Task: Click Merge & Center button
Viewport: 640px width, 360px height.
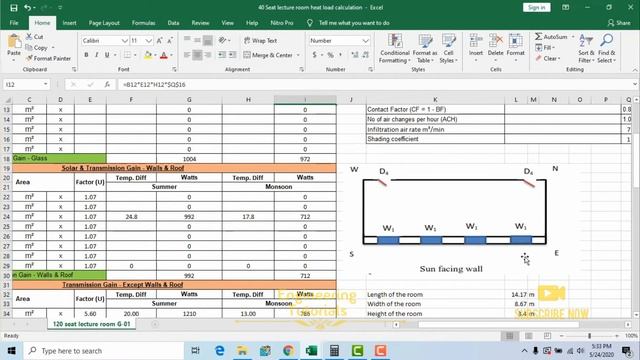Action: coord(268,55)
